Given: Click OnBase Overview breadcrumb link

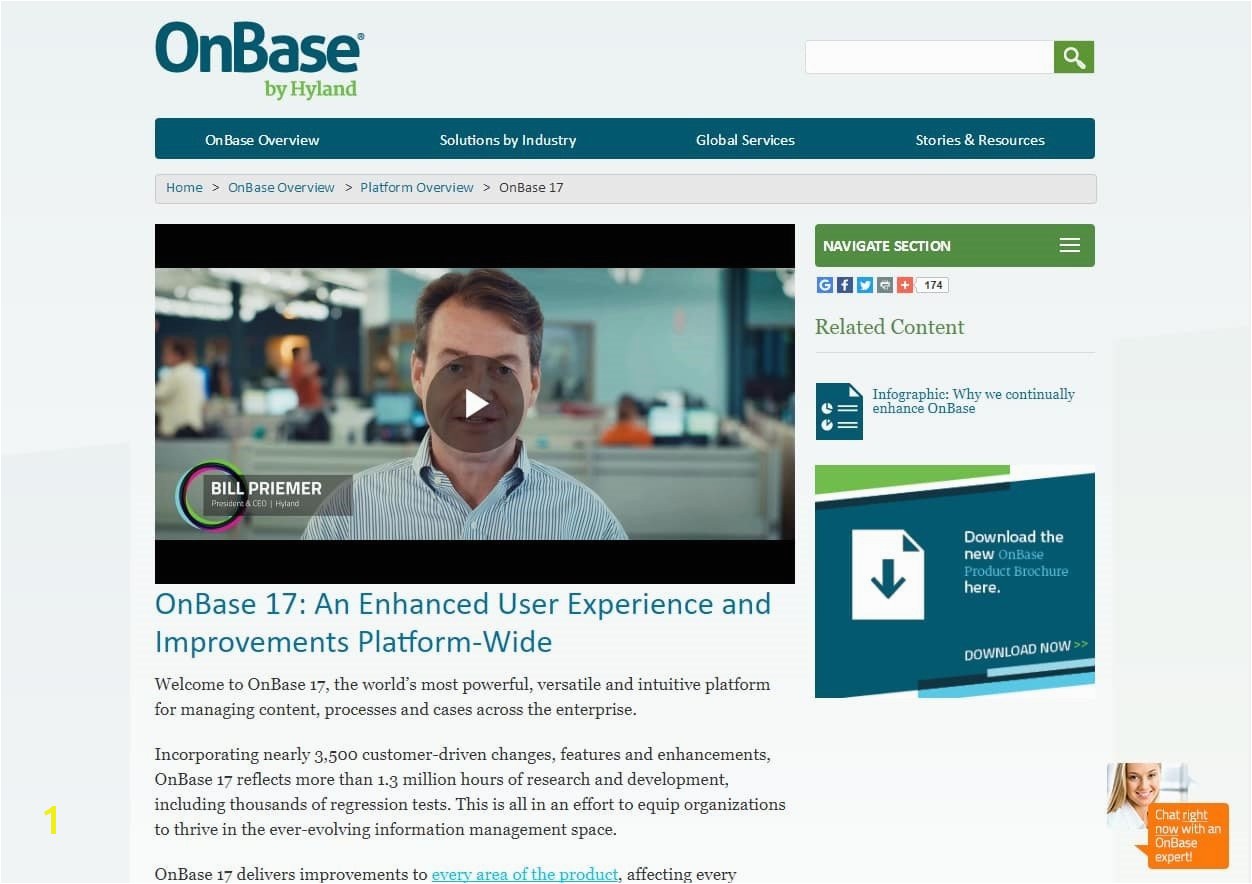Looking at the screenshot, I should (x=281, y=187).
